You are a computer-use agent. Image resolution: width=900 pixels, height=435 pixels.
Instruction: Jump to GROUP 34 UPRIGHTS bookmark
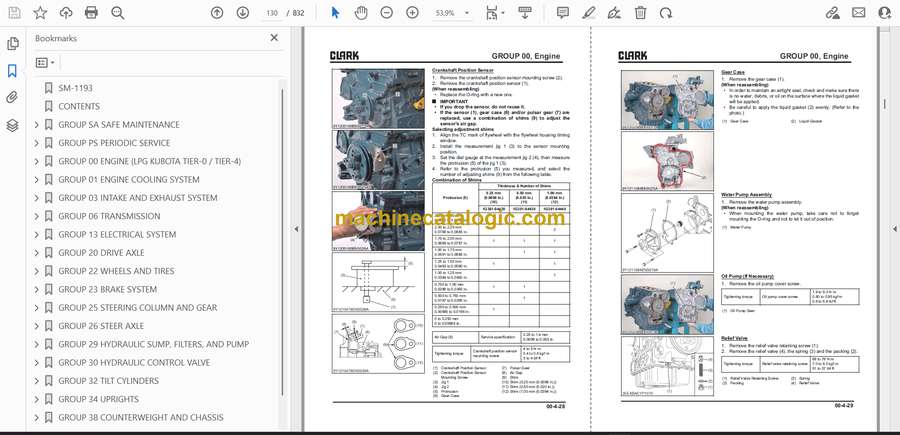pyautogui.click(x=98, y=399)
